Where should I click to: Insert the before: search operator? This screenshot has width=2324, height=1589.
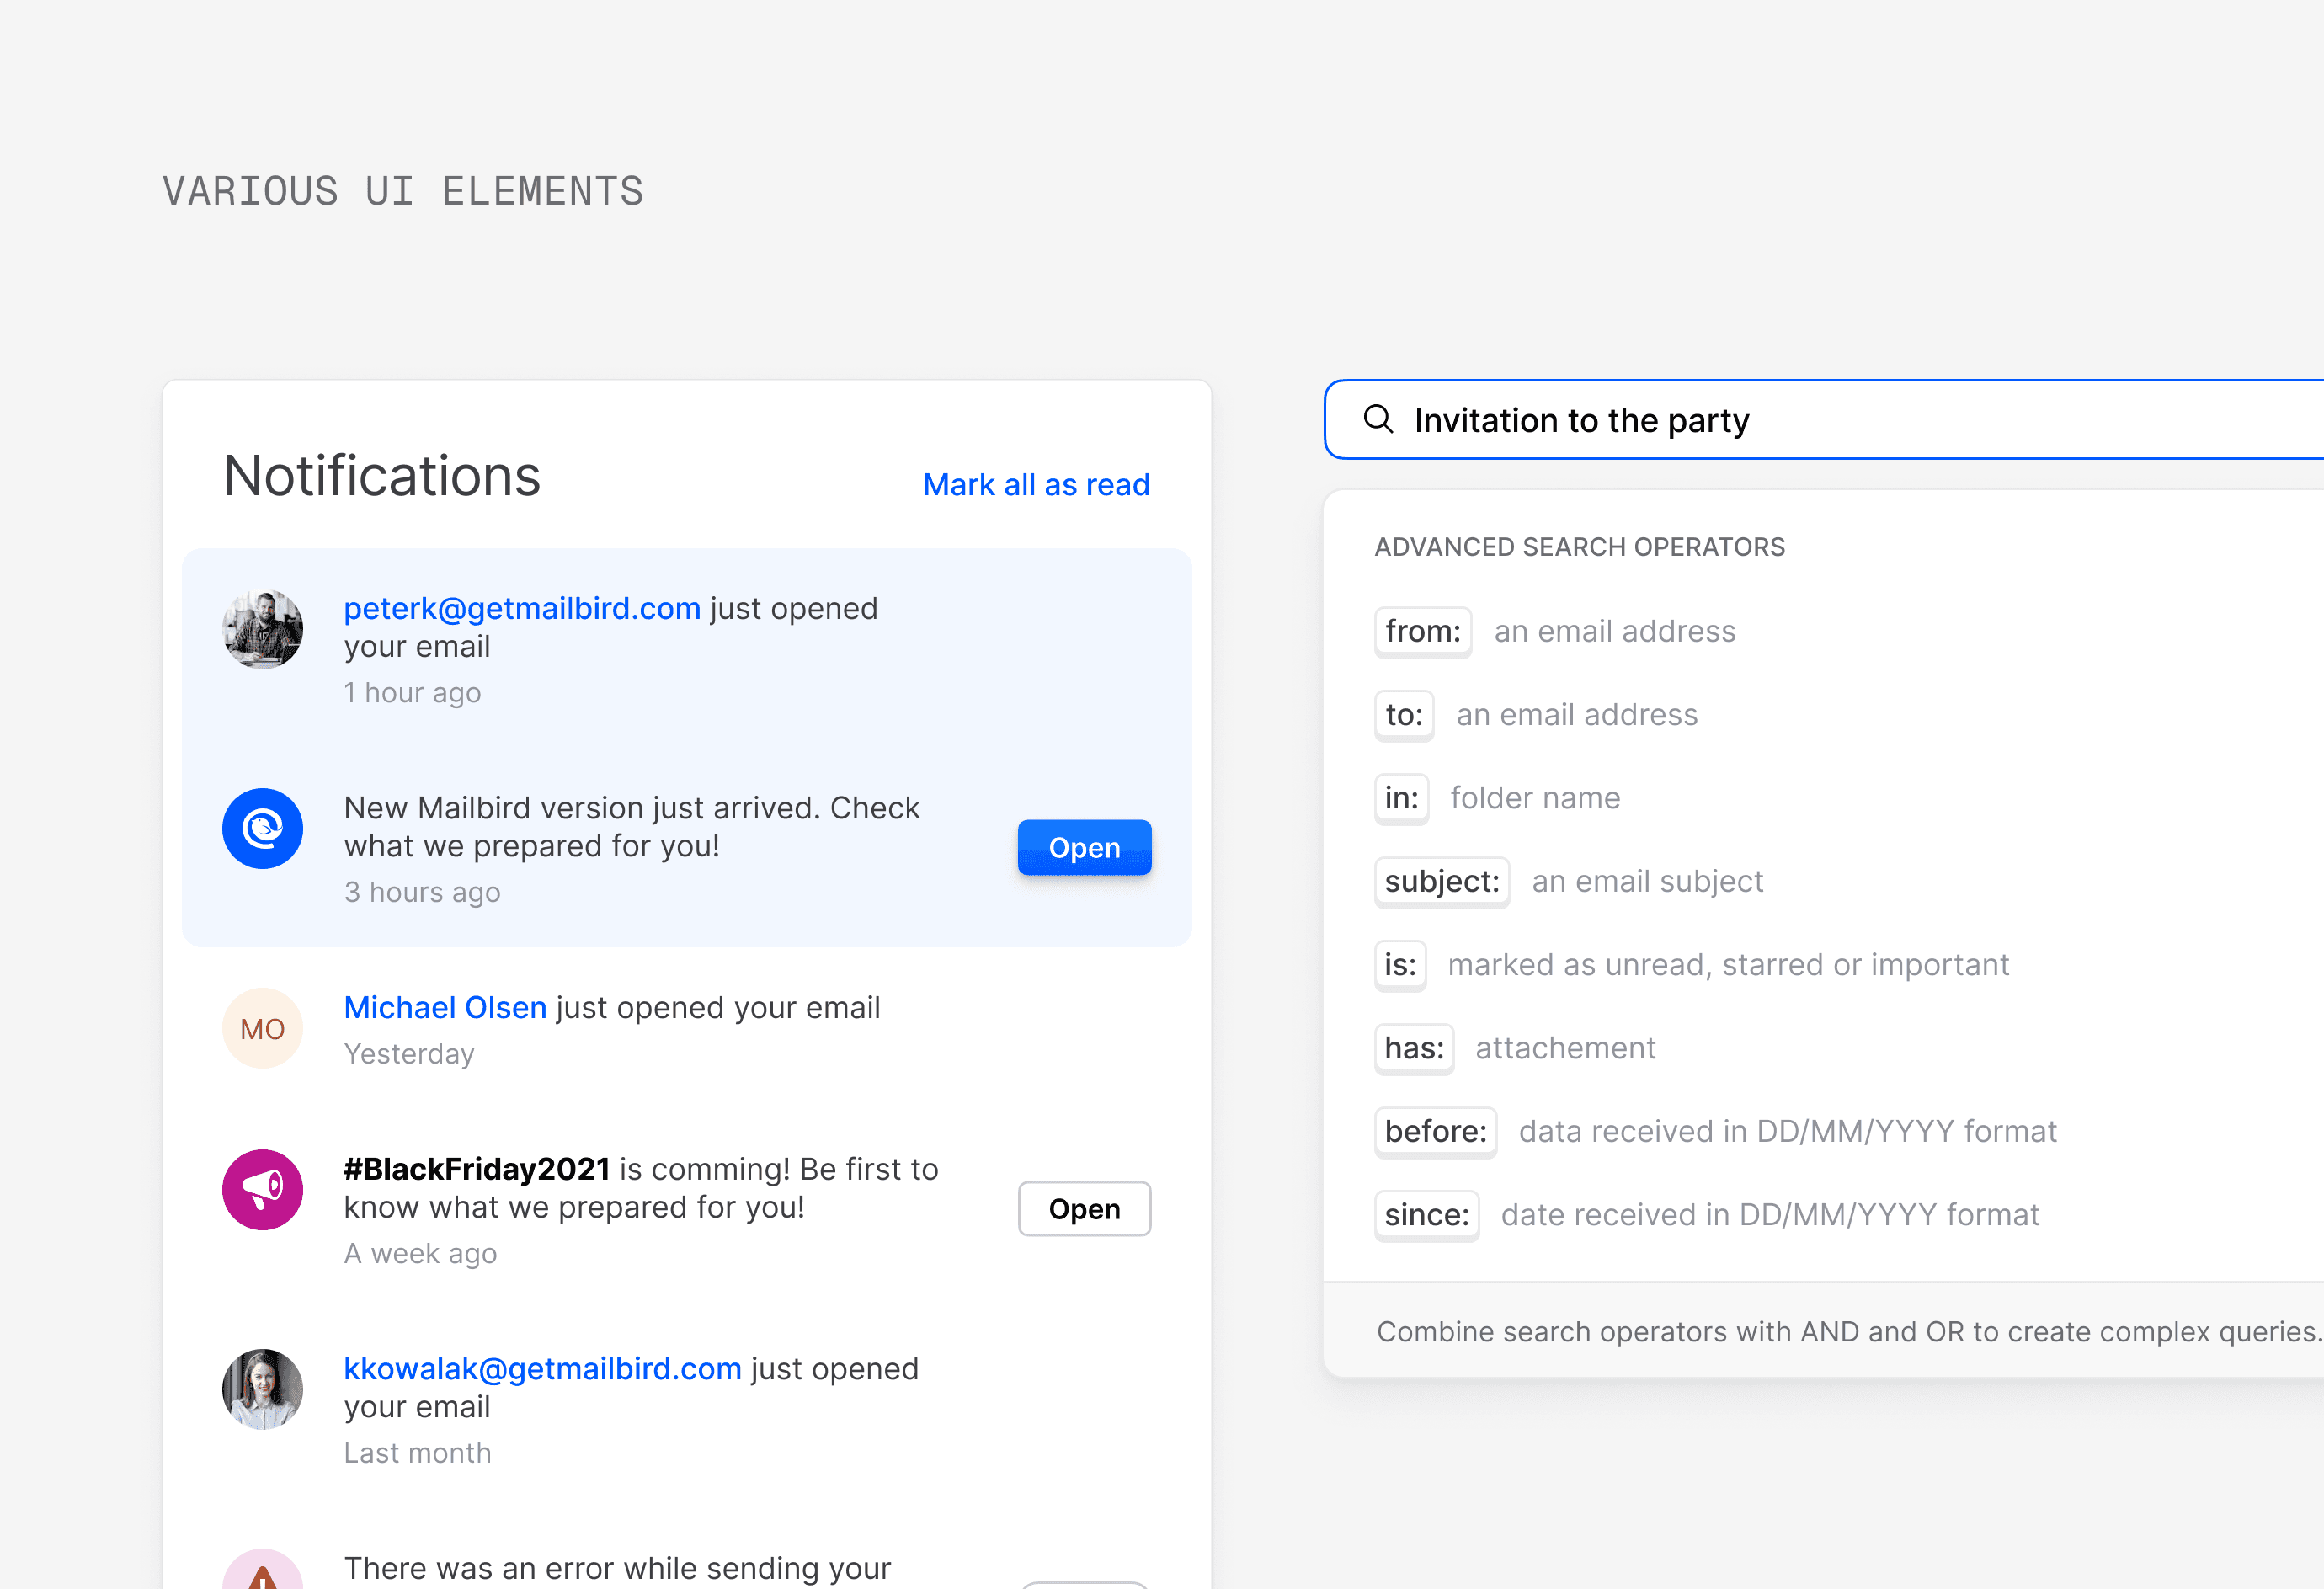pyautogui.click(x=1436, y=1132)
